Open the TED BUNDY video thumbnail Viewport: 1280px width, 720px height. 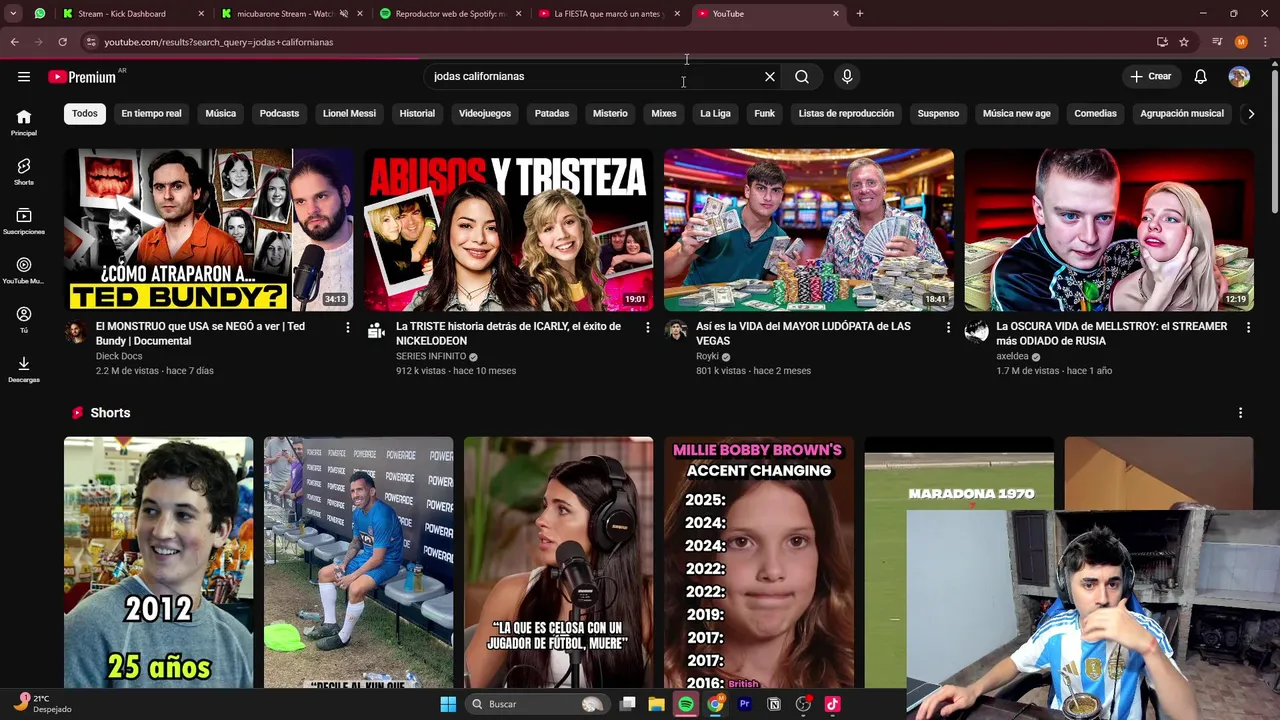pos(209,230)
